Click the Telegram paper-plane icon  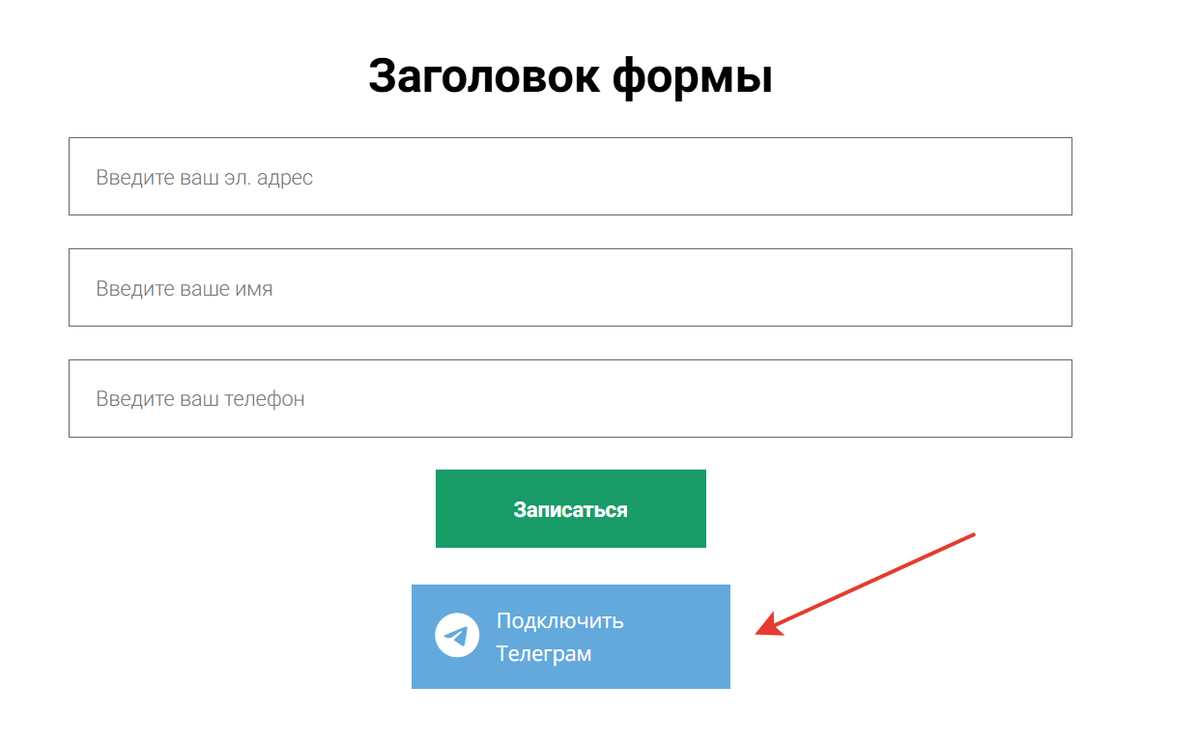pos(457,636)
